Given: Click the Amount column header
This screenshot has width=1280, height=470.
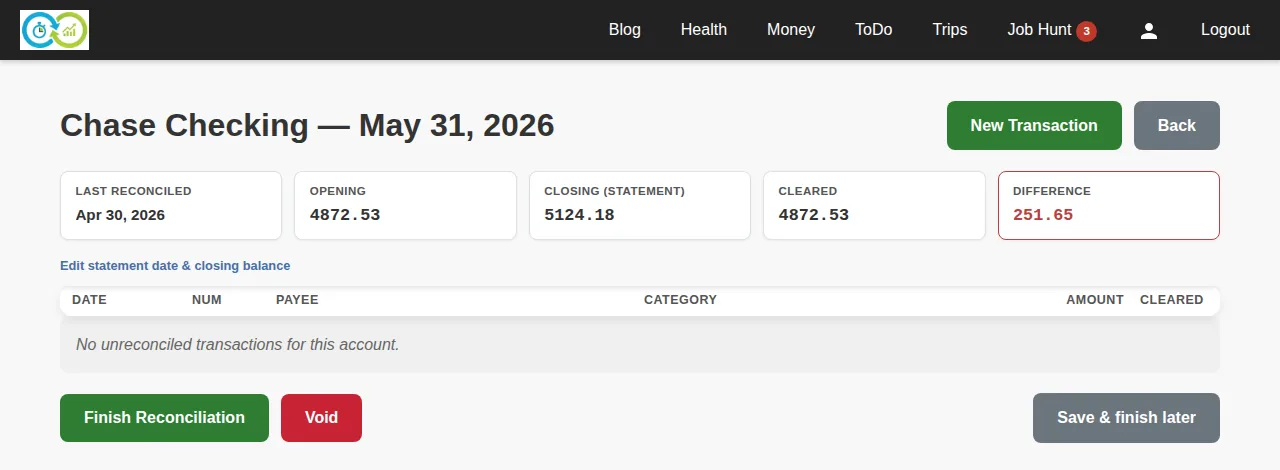Looking at the screenshot, I should pyautogui.click(x=1095, y=300).
